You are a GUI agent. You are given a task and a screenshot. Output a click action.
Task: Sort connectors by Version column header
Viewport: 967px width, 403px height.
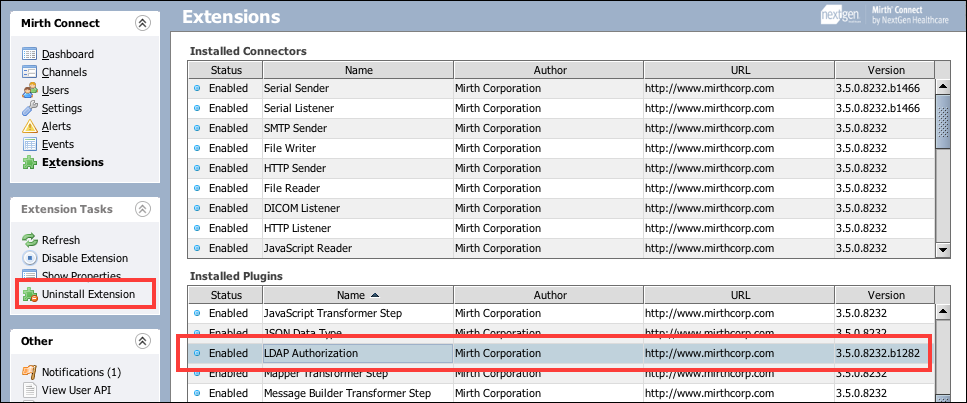(x=885, y=70)
